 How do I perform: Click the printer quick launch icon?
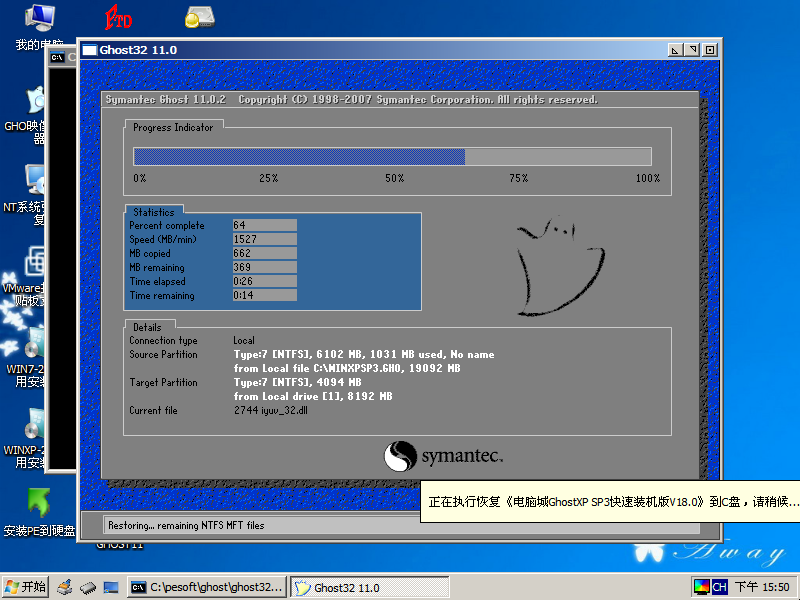point(65,587)
